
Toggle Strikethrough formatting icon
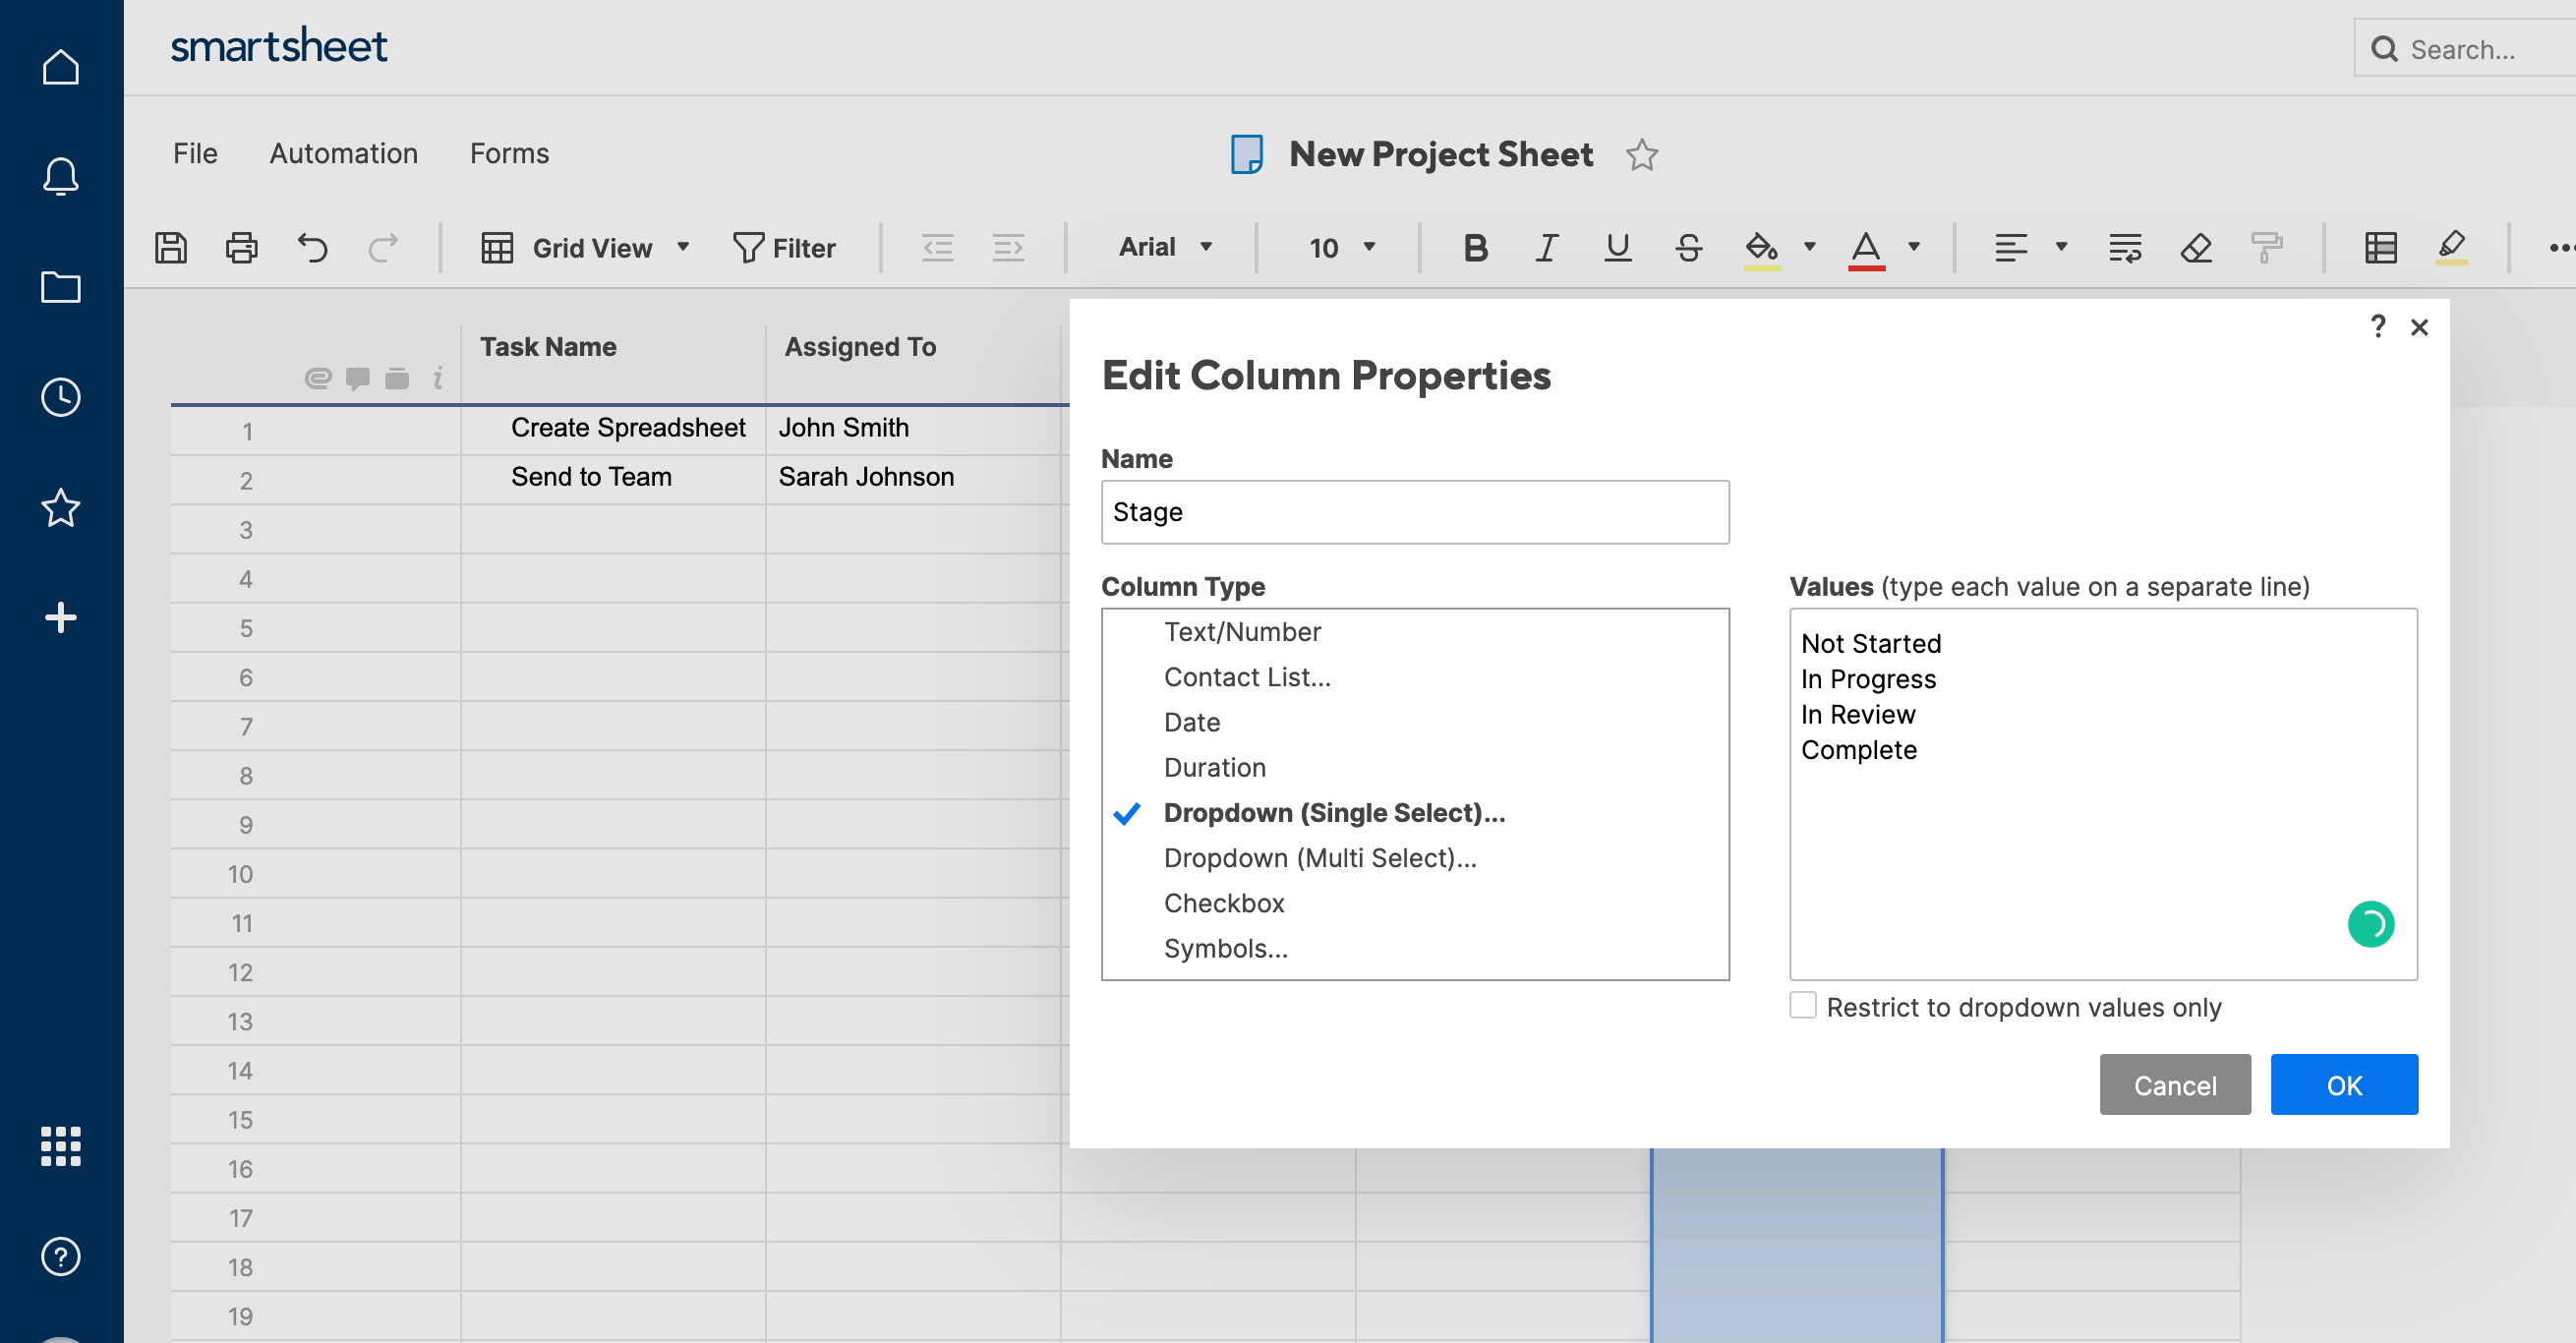tap(1688, 247)
